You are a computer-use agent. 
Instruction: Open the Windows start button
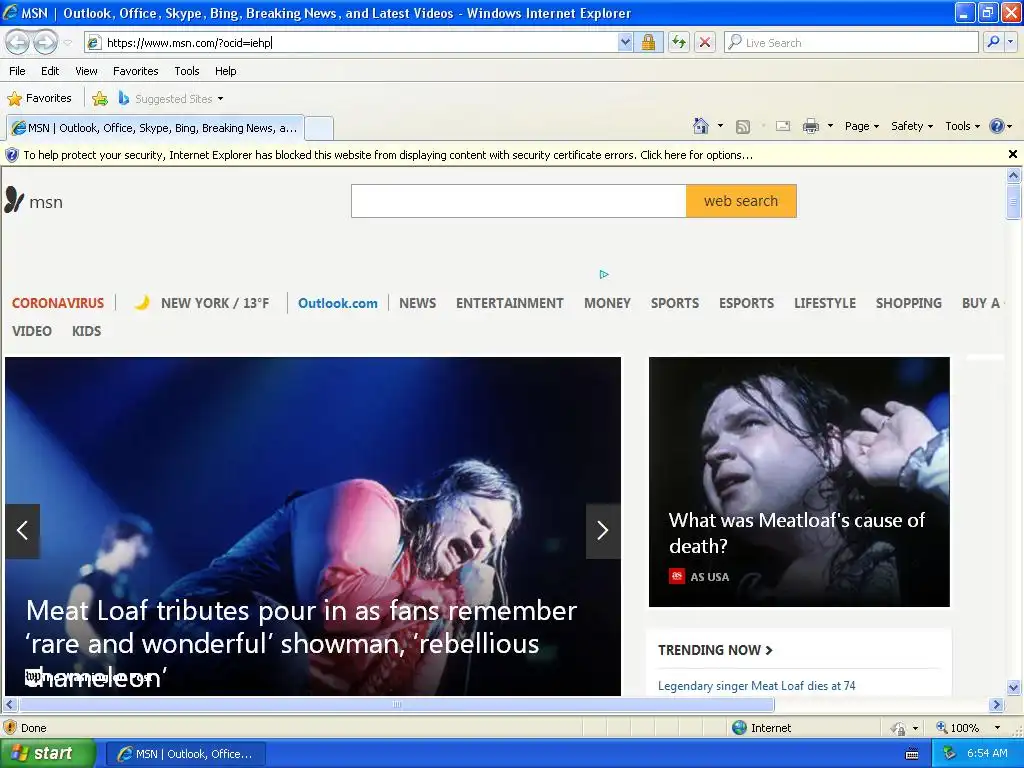(x=48, y=754)
